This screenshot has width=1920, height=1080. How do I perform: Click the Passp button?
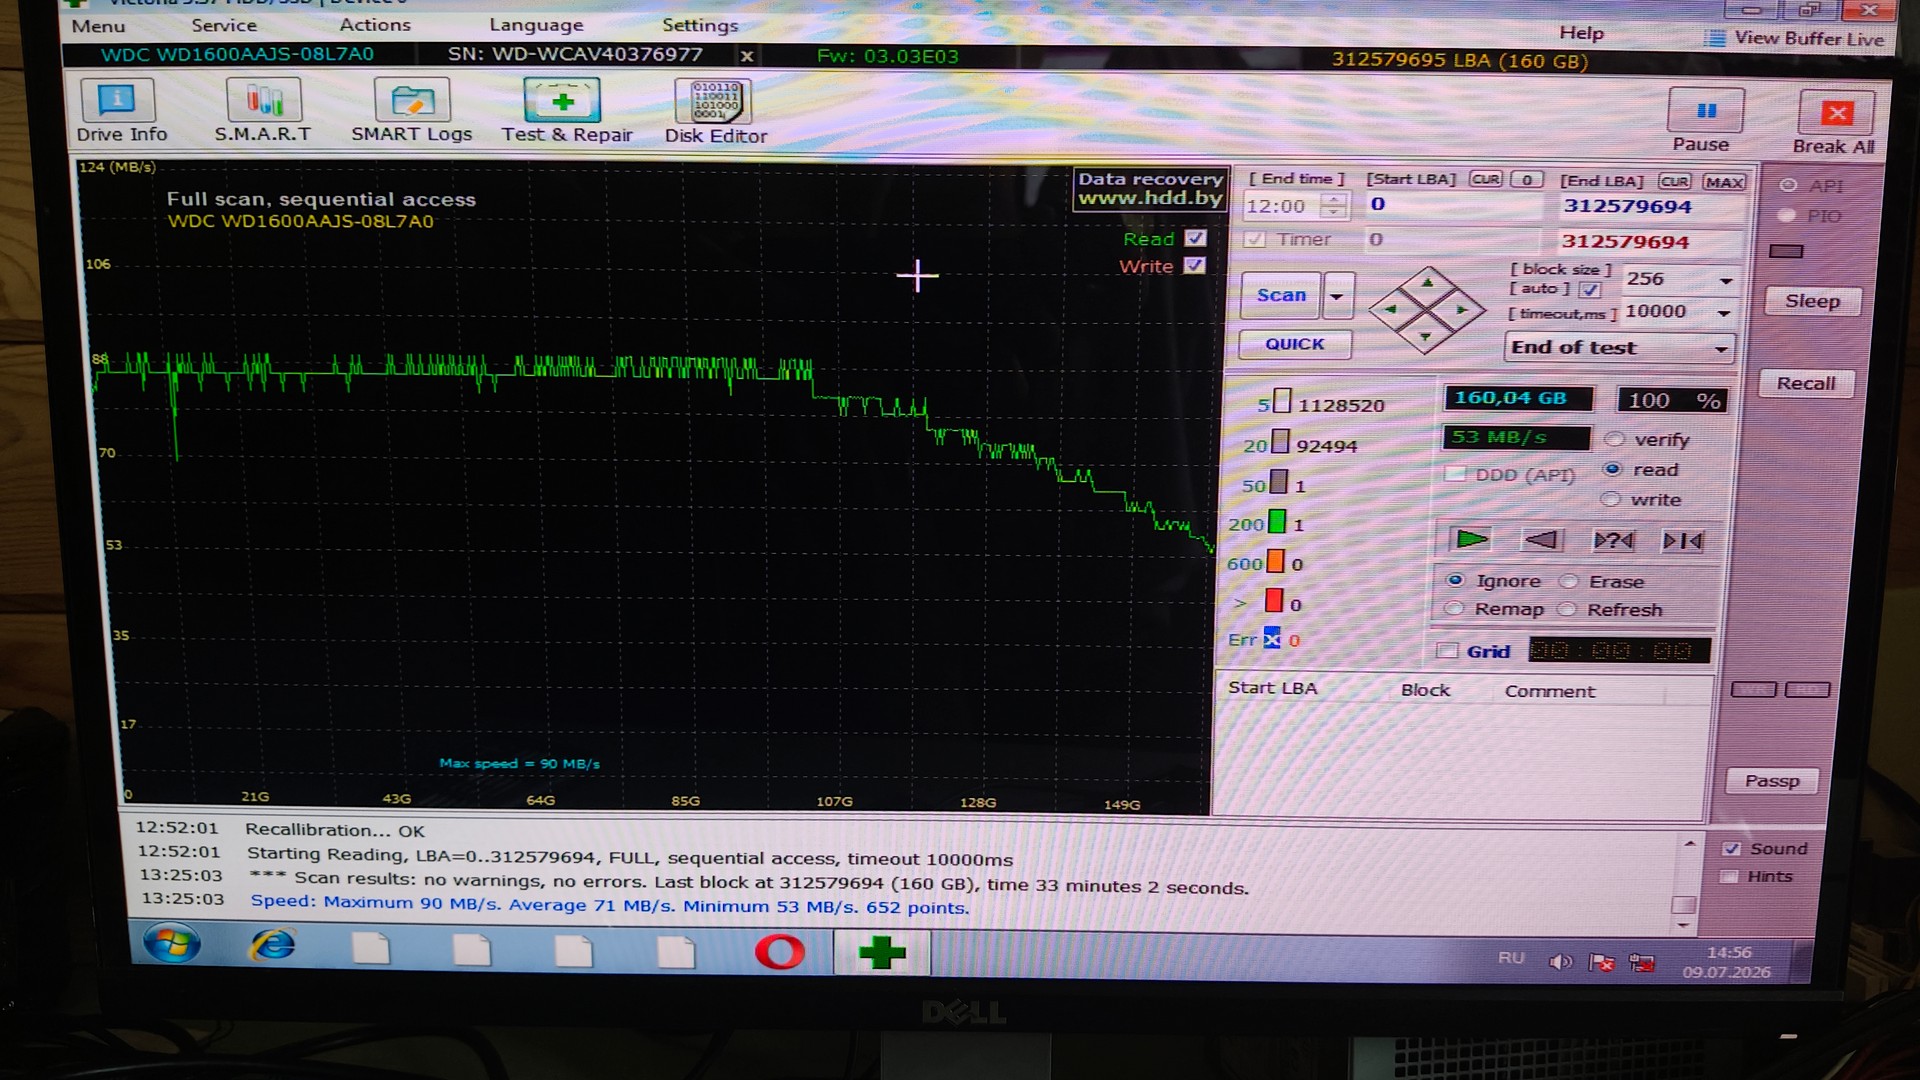click(x=1771, y=781)
